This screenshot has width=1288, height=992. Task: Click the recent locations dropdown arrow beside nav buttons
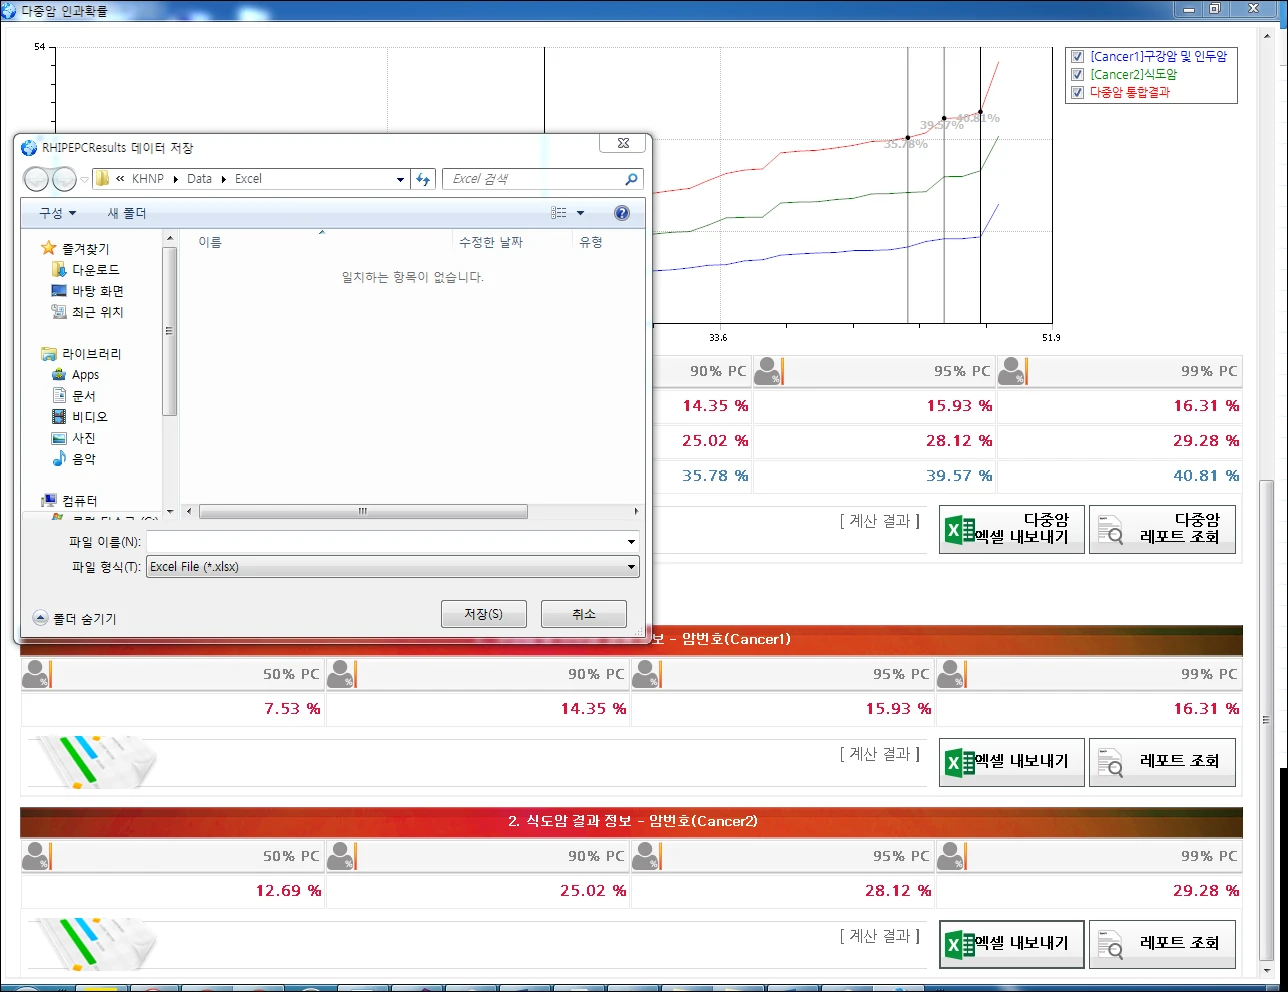(84, 180)
